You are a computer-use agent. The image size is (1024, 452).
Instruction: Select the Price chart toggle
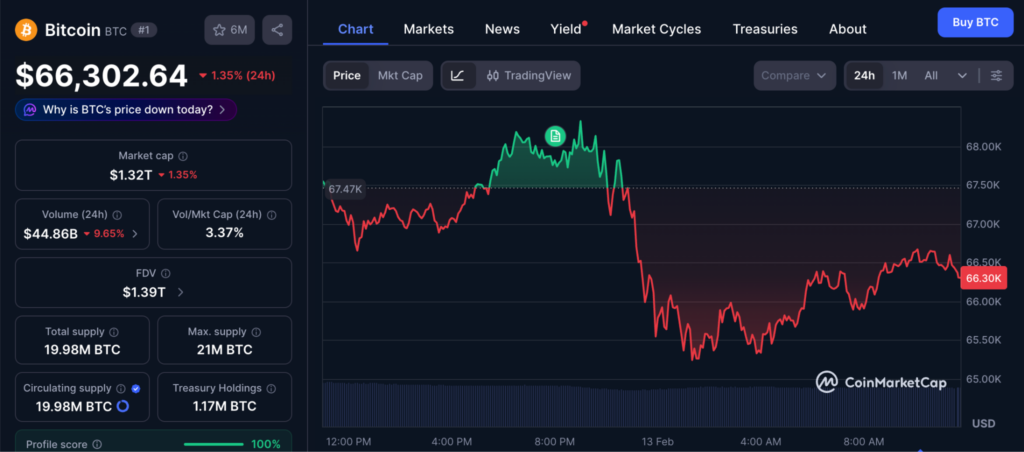pos(347,75)
